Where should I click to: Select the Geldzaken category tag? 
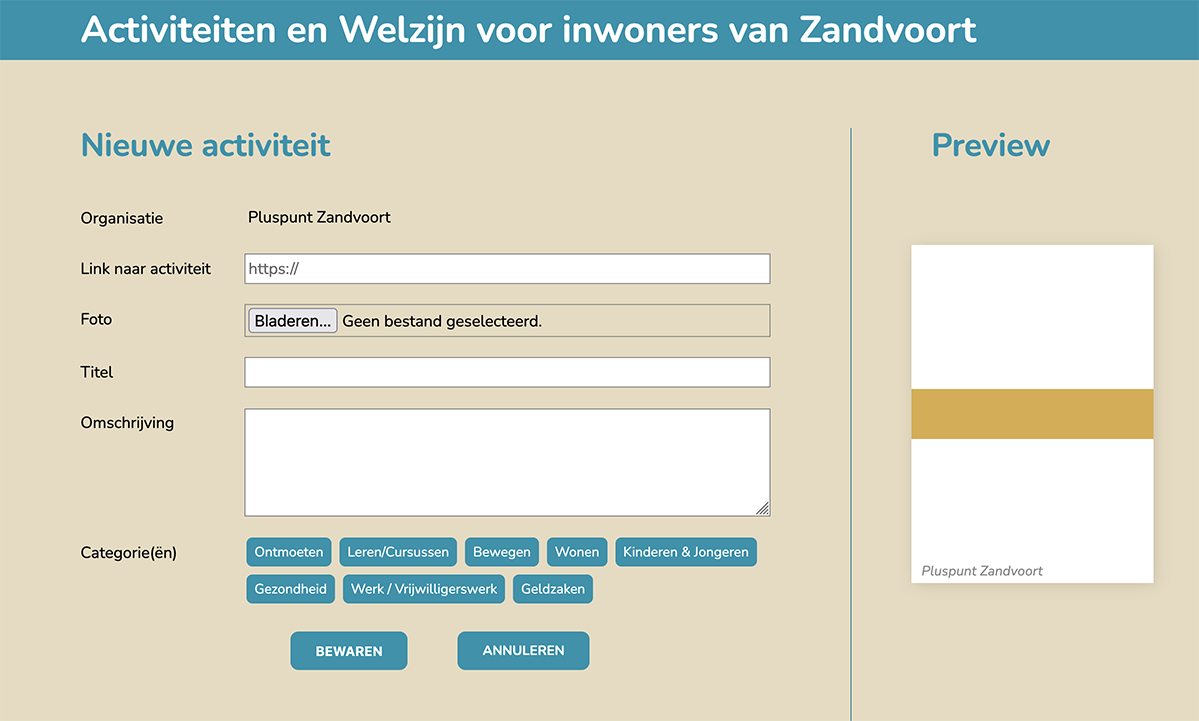553,589
